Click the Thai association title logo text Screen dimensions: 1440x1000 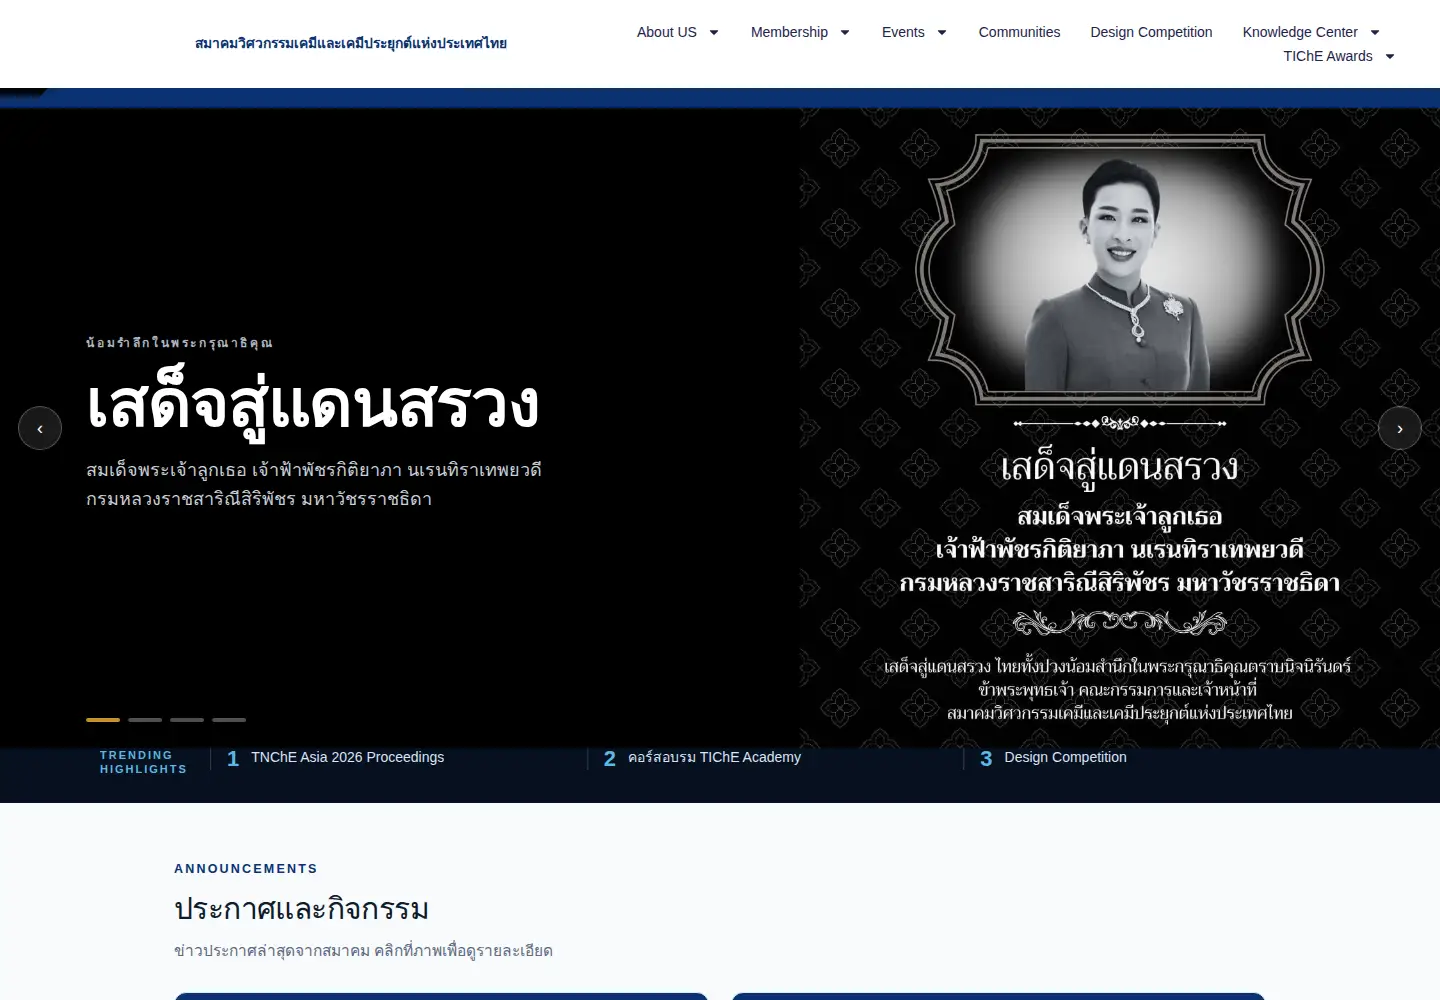[x=351, y=43]
